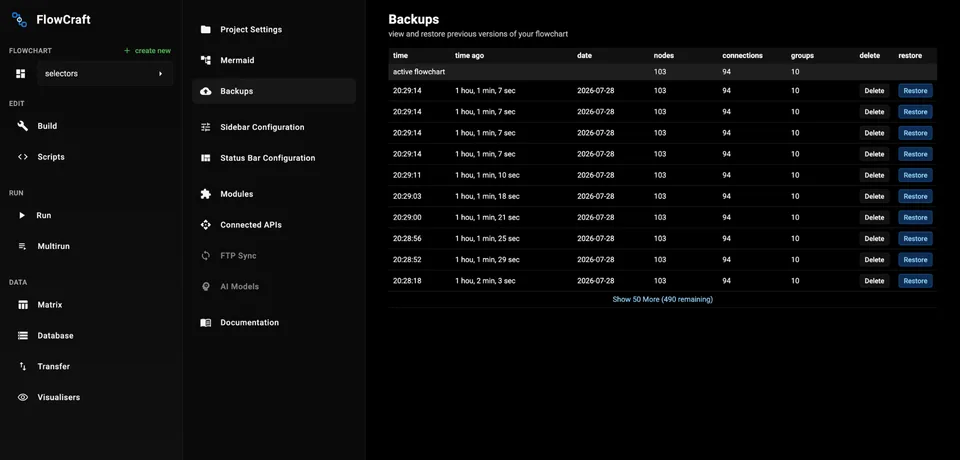This screenshot has width=960, height=460.
Task: Restore the 20:29:11 backup
Action: tap(915, 175)
